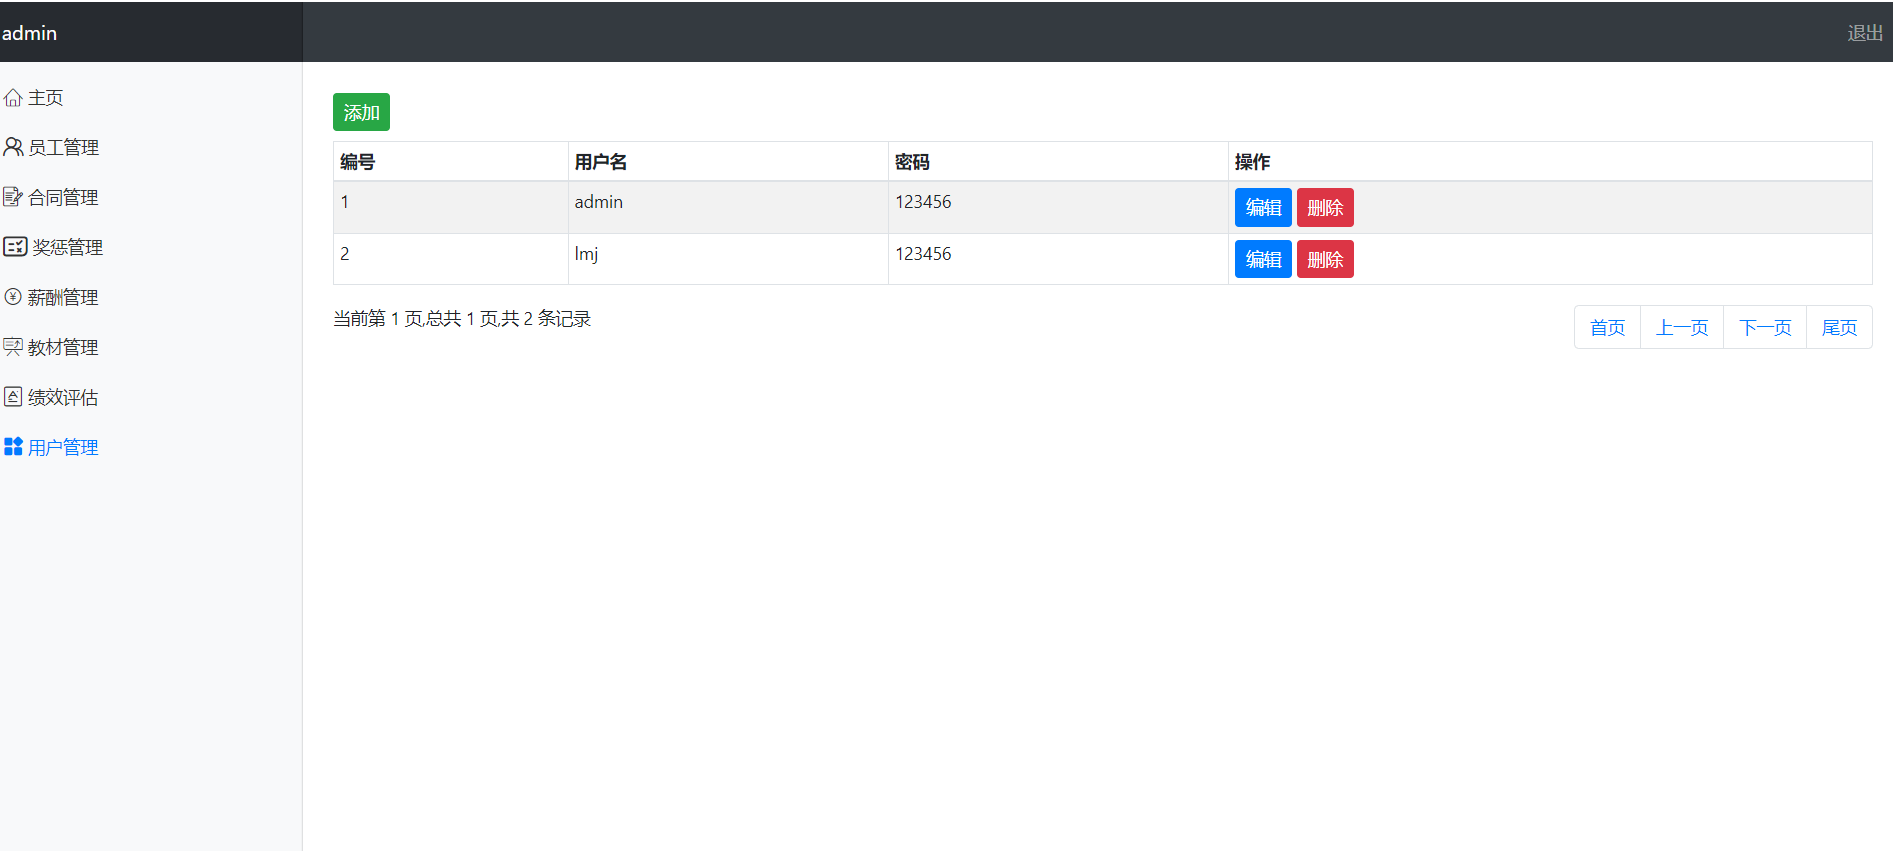Image resolution: width=1893 pixels, height=851 pixels.
Task: Log out via the 退出 link
Action: tap(1865, 33)
